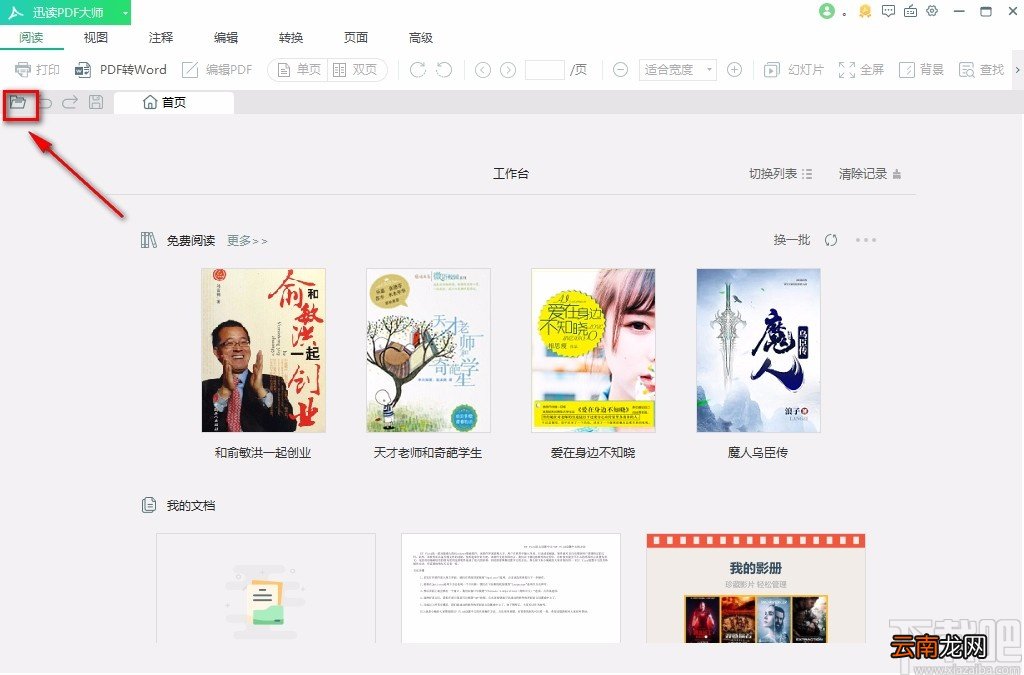This screenshot has height=675, width=1024.
Task: Click title text 魔人乌臣传
Action: (x=758, y=452)
